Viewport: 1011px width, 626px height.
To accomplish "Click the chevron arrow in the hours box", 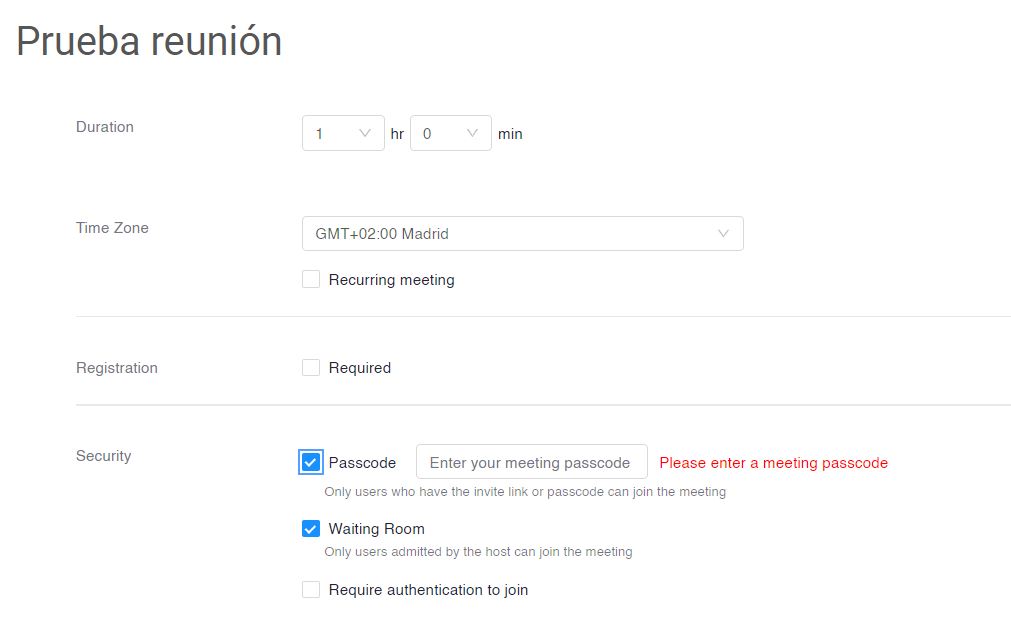I will click(365, 133).
